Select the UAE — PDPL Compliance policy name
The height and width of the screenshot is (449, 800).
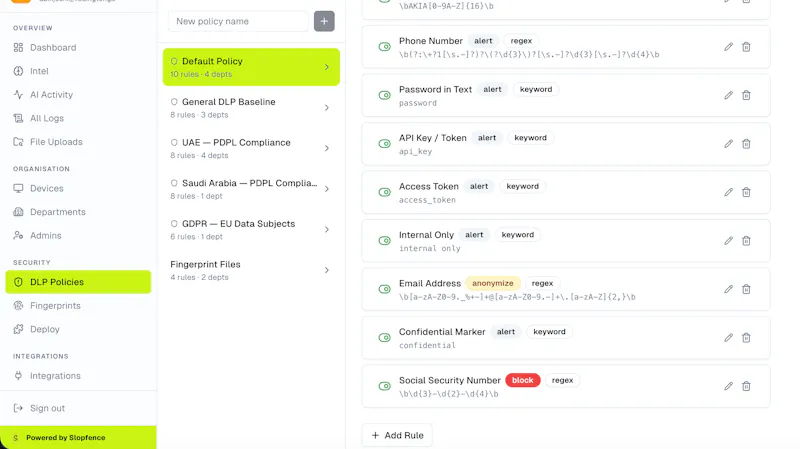pyautogui.click(x=236, y=142)
